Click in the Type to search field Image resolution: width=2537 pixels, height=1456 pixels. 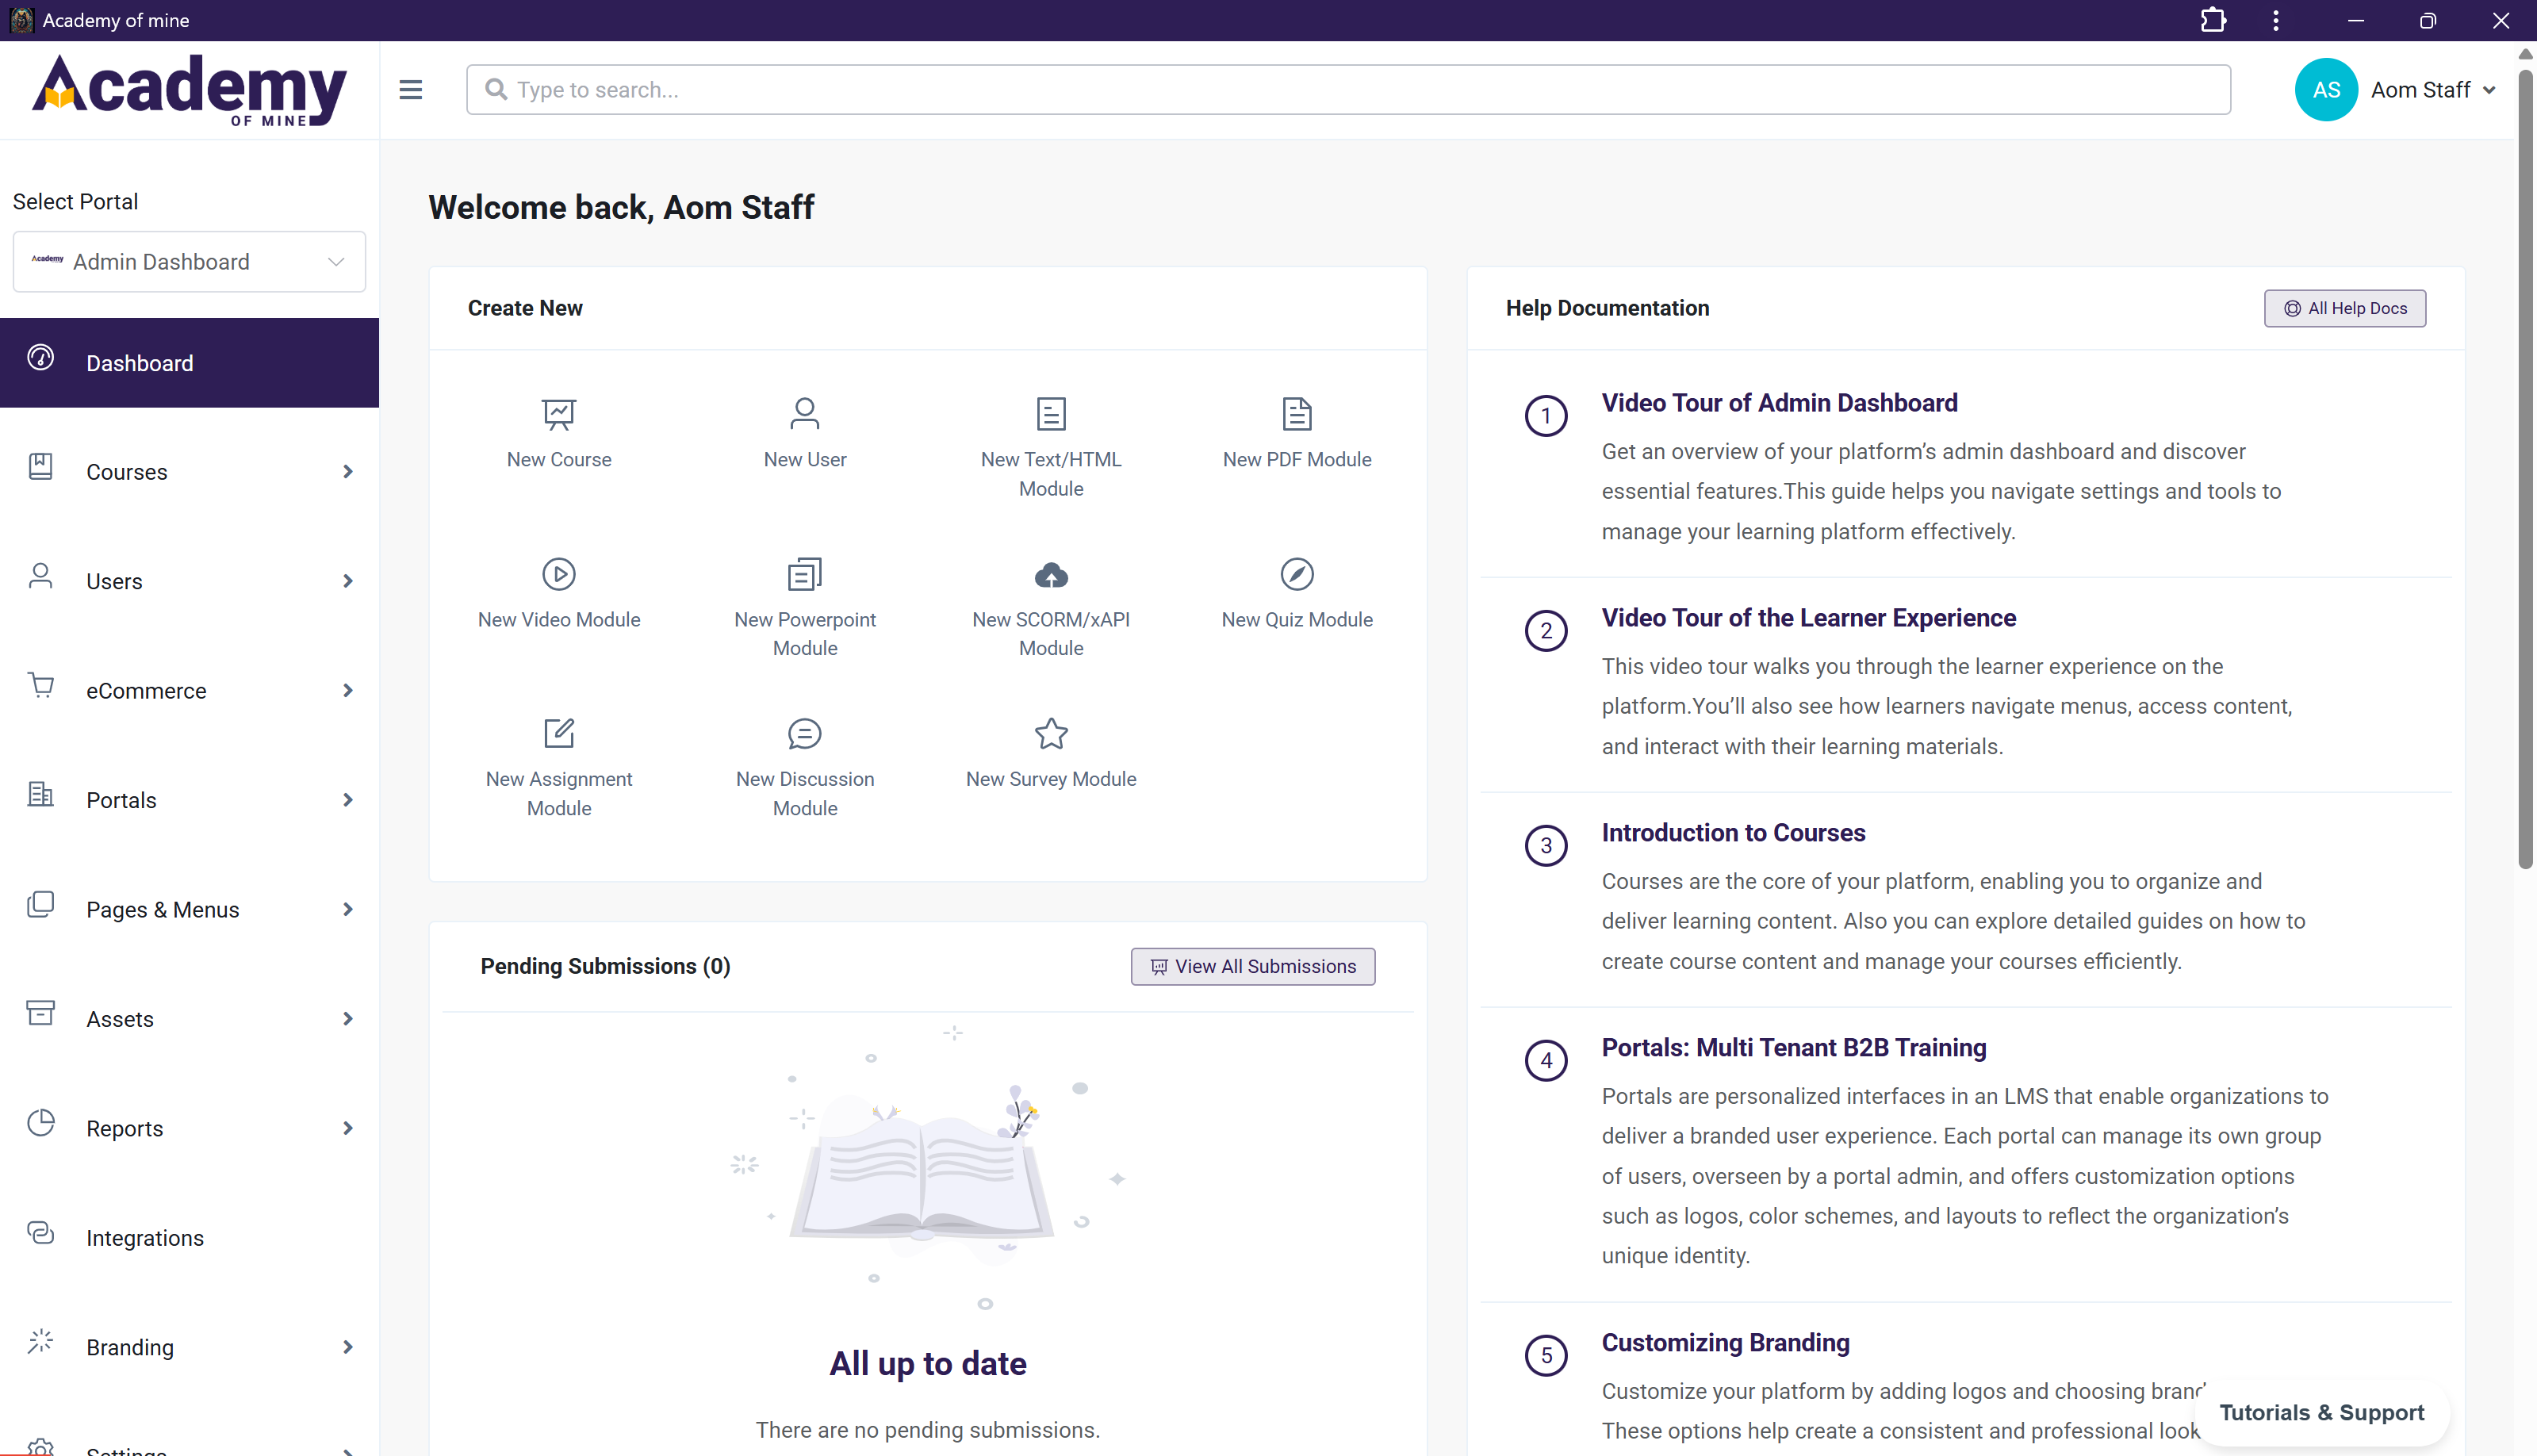click(1347, 90)
